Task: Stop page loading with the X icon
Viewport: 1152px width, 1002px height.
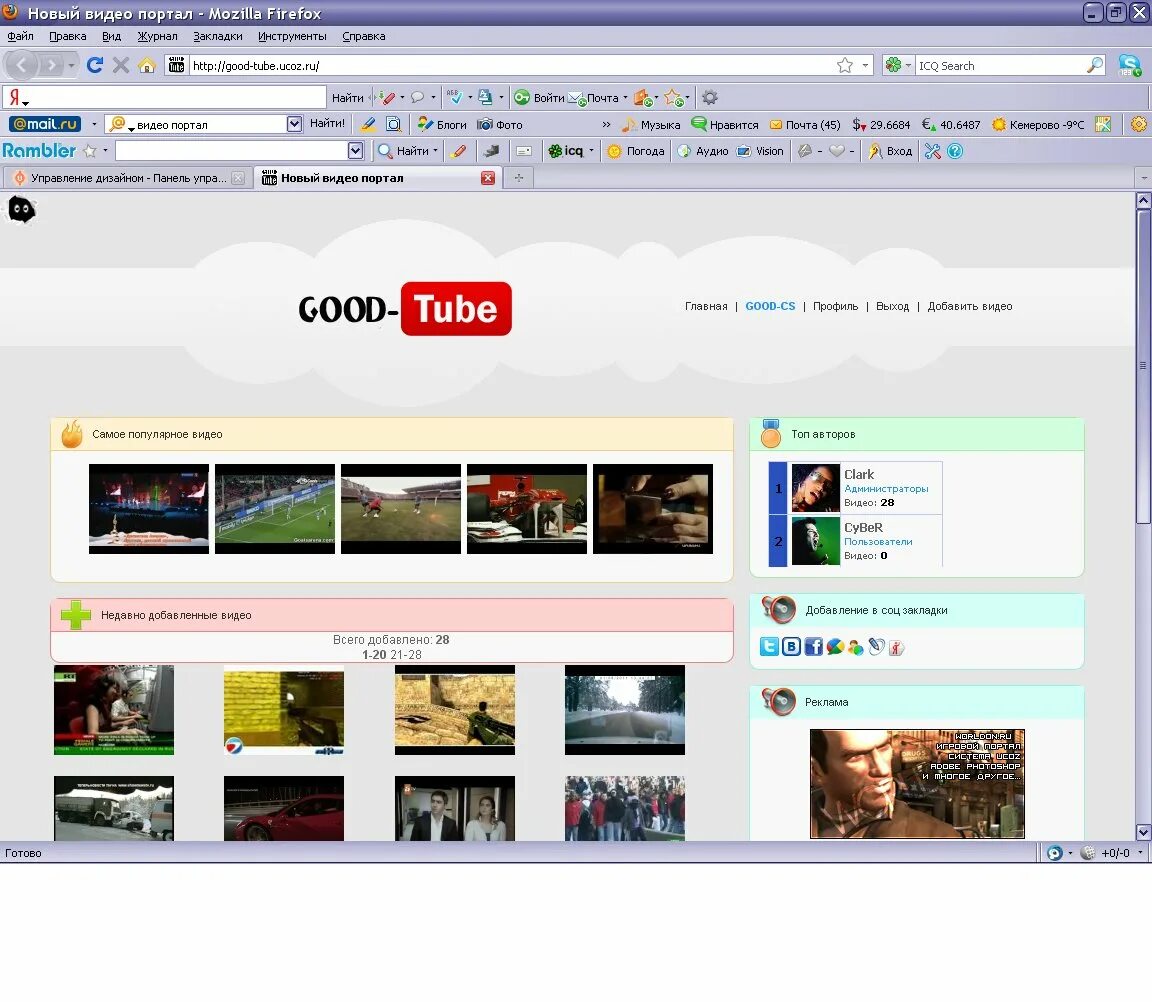Action: pyautogui.click(x=120, y=65)
